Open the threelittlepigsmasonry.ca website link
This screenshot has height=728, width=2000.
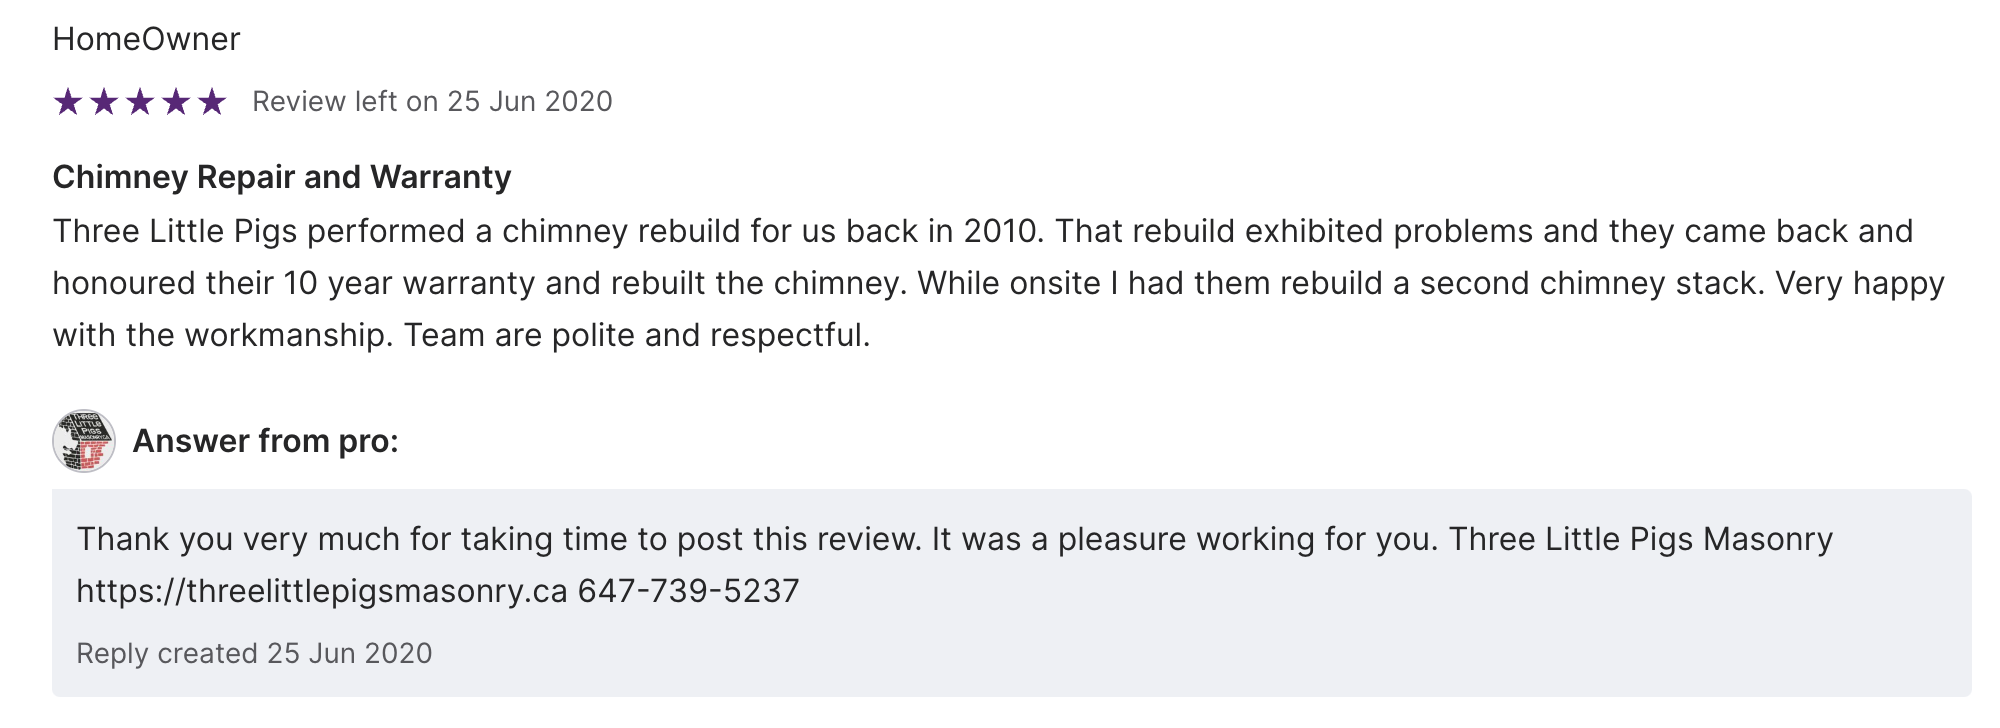pos(322,591)
